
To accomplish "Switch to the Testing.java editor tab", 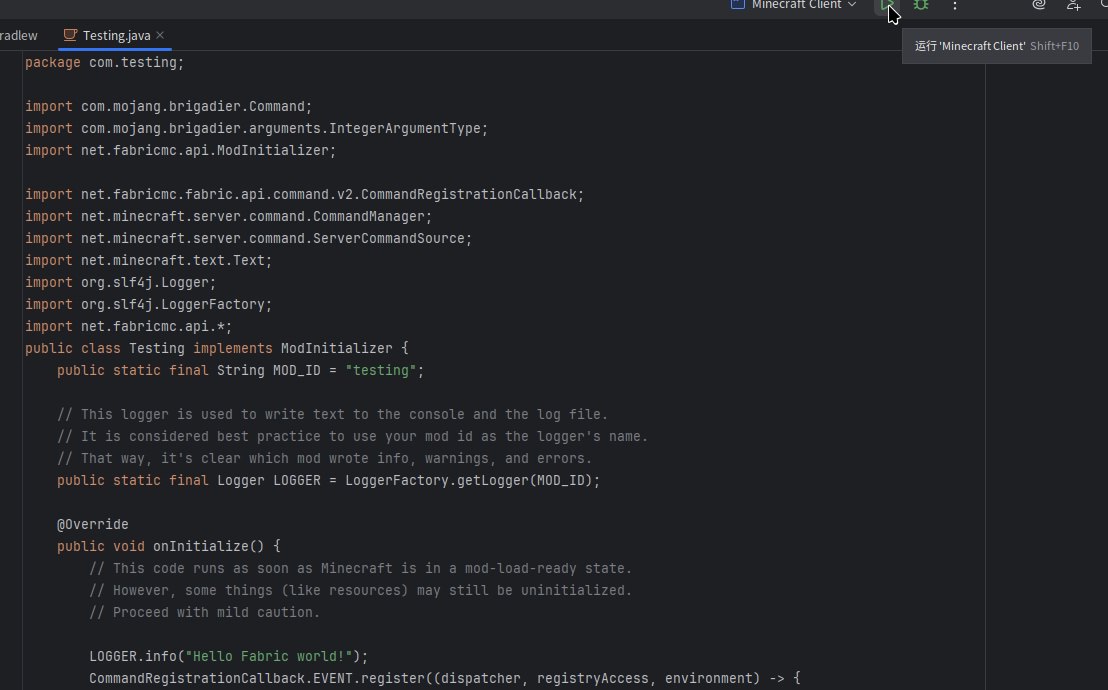I will [116, 35].
